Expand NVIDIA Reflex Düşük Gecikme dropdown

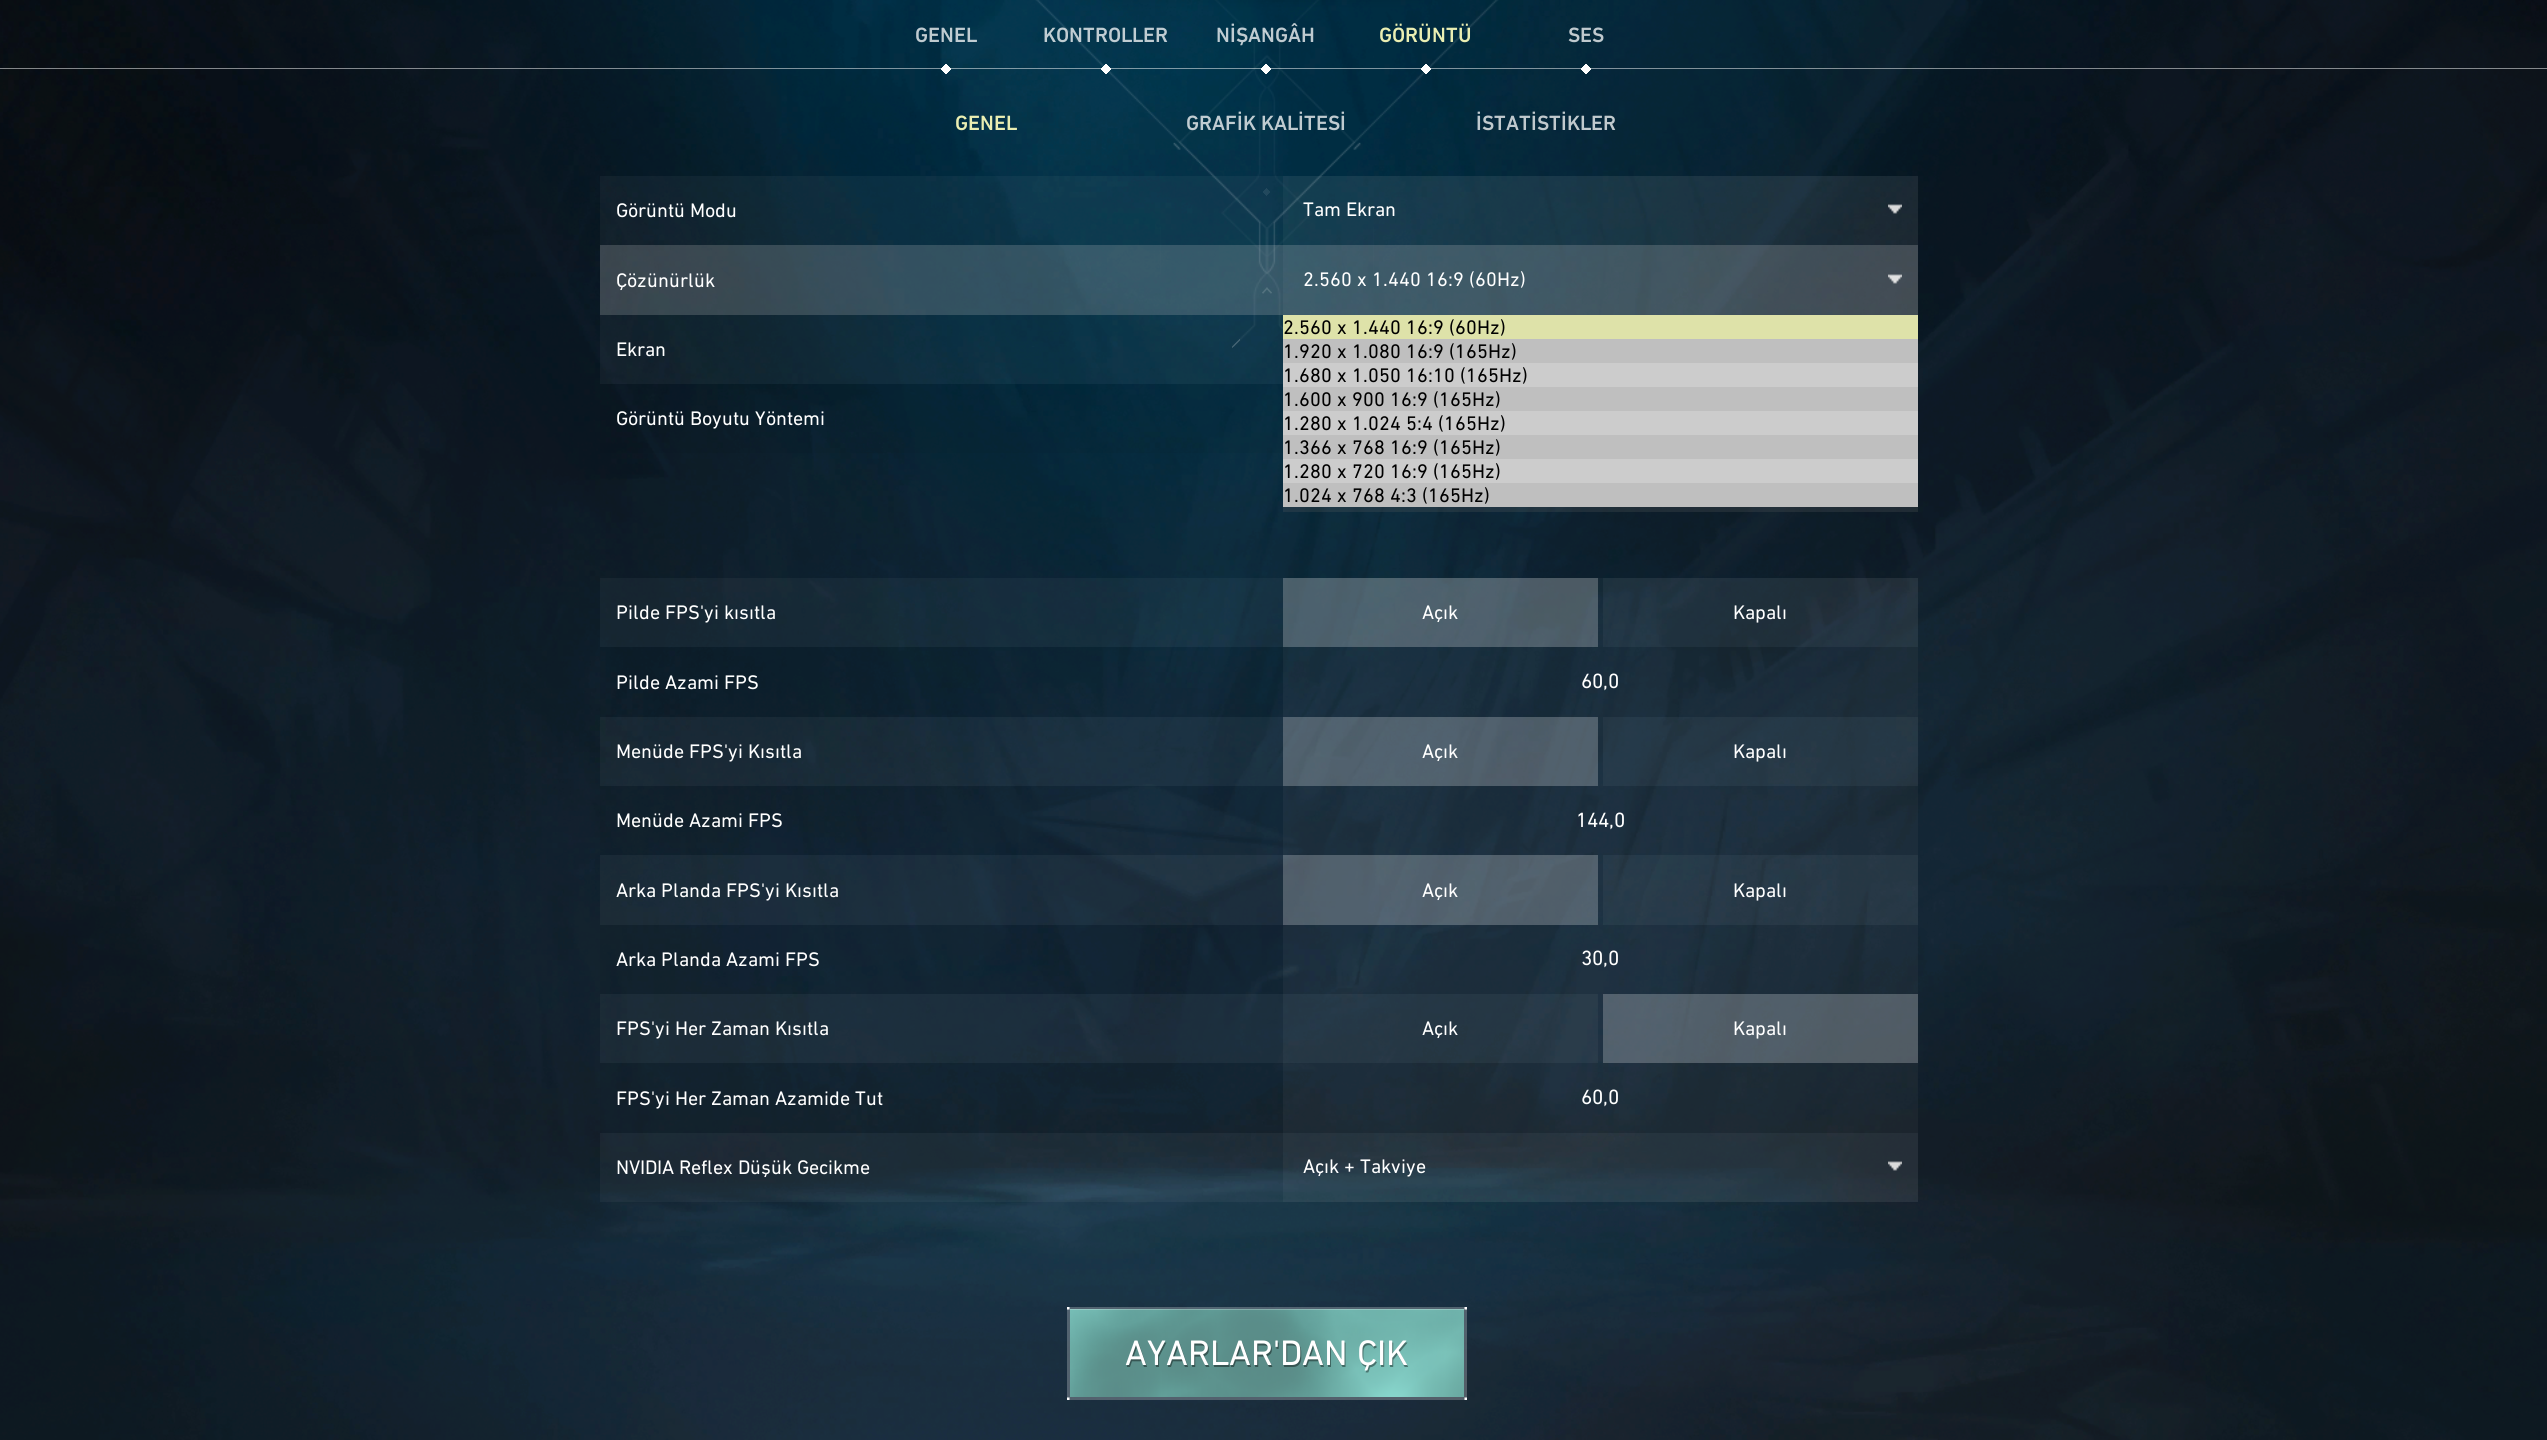click(x=1893, y=1166)
